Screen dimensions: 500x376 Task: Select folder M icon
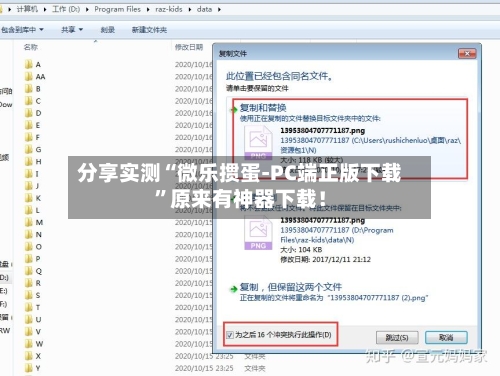[29, 222]
